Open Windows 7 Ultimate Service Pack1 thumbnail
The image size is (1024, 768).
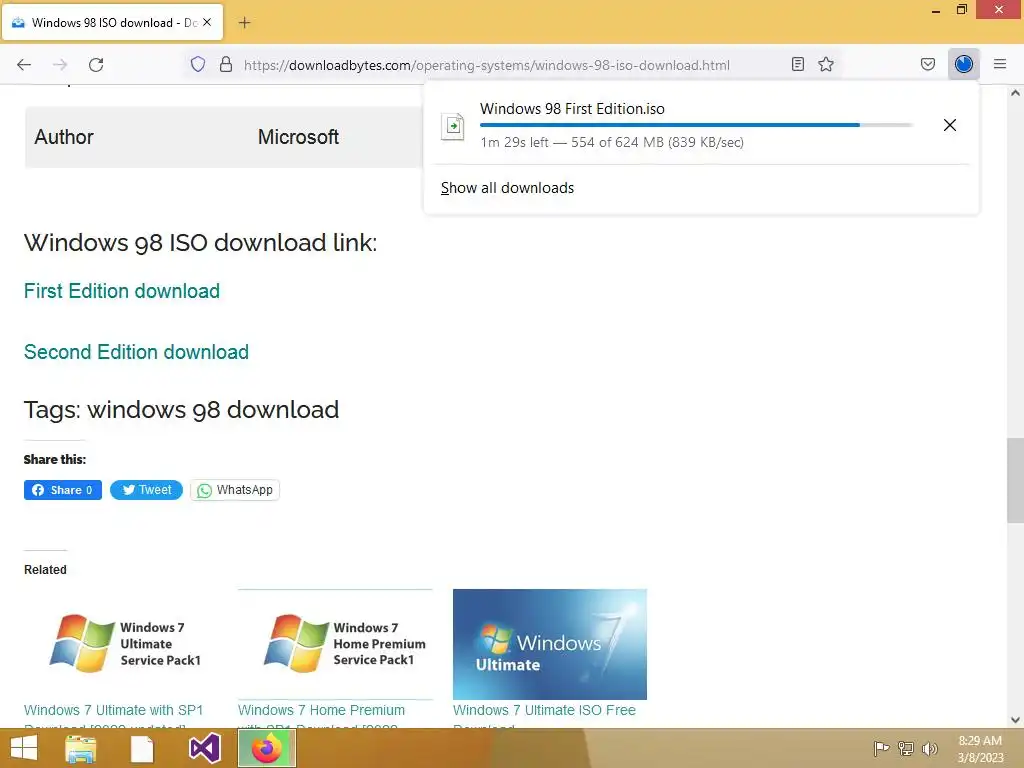coord(121,644)
